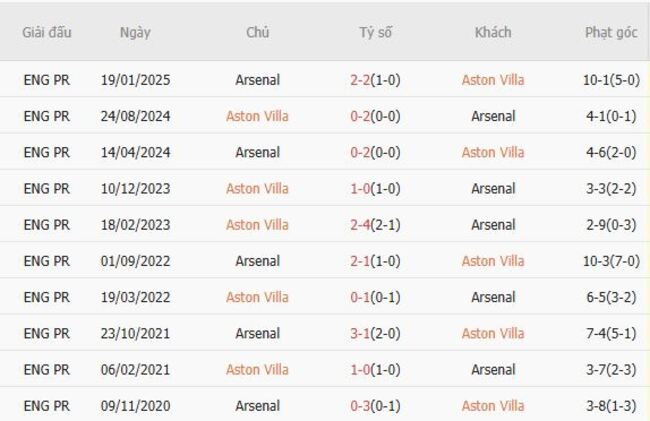The width and height of the screenshot is (650, 421).
Task: Click the 'Ngày' column header
Action: tap(135, 32)
